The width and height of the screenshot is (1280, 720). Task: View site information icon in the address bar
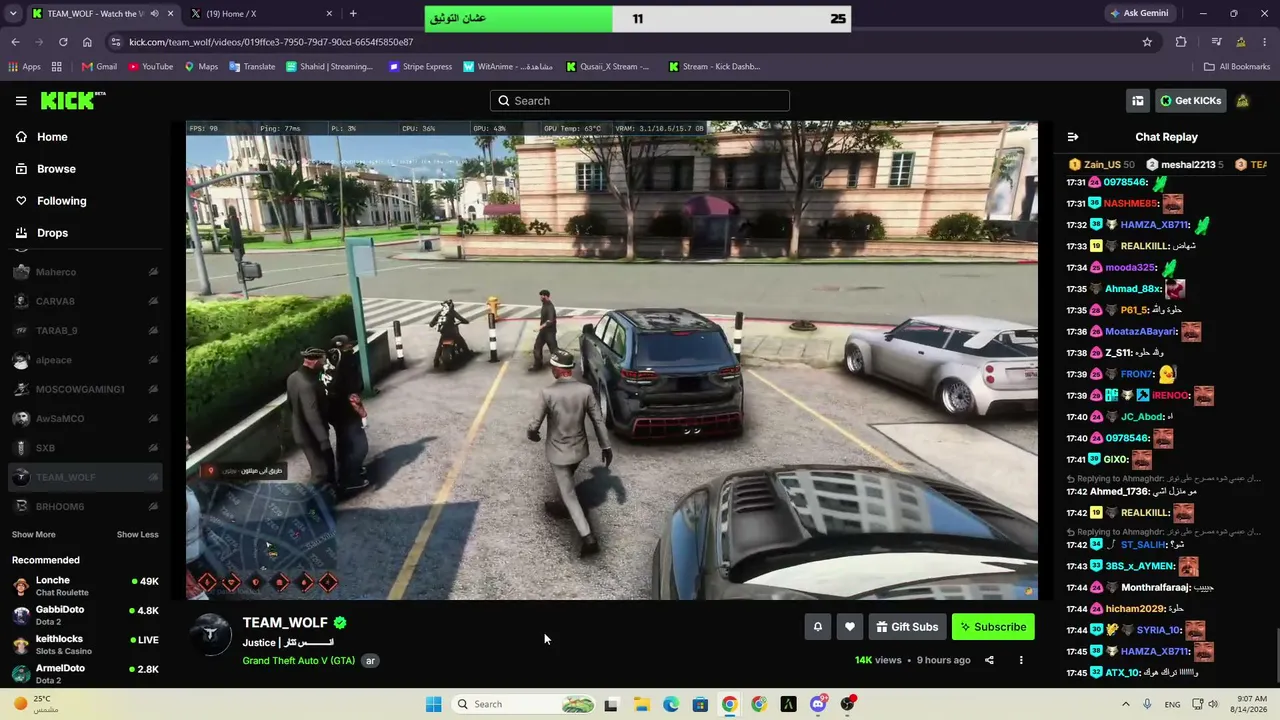pos(116,42)
